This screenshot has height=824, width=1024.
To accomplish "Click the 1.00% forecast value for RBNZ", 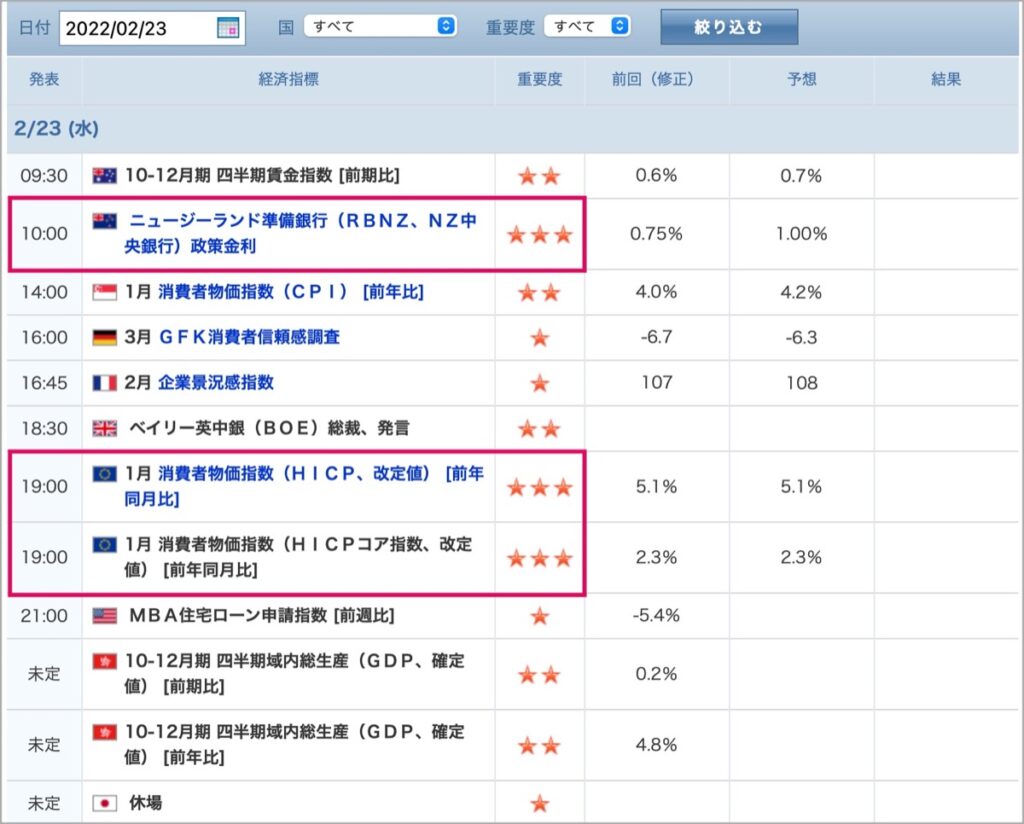I will [801, 234].
